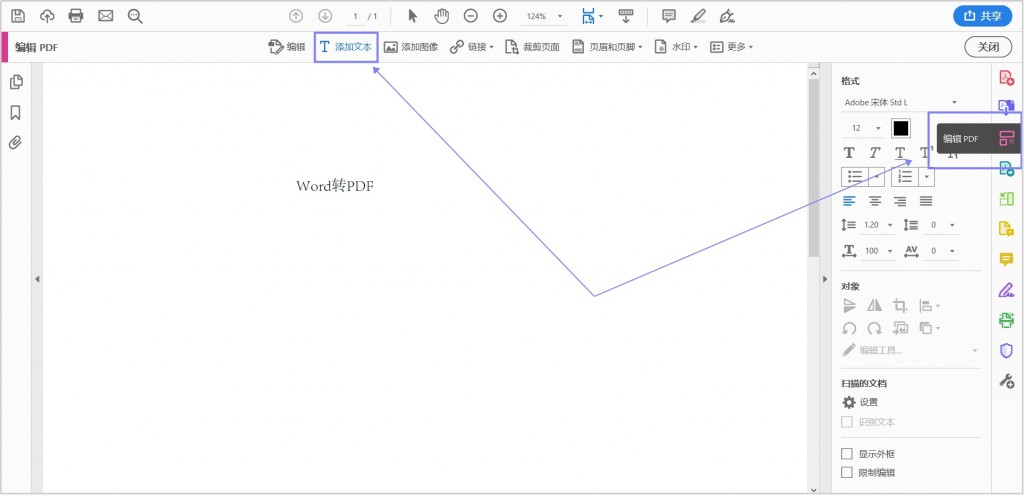Image resolution: width=1024 pixels, height=496 pixels.
Task: Open 水印 dropdown menu
Action: (677, 47)
